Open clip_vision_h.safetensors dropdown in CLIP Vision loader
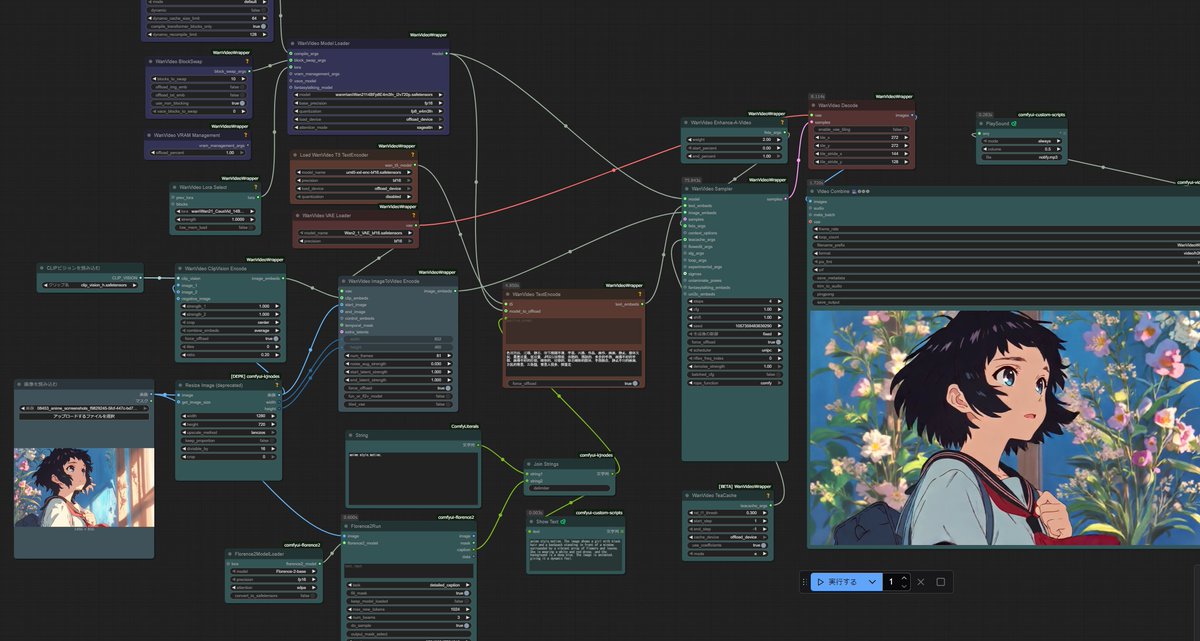 89,285
